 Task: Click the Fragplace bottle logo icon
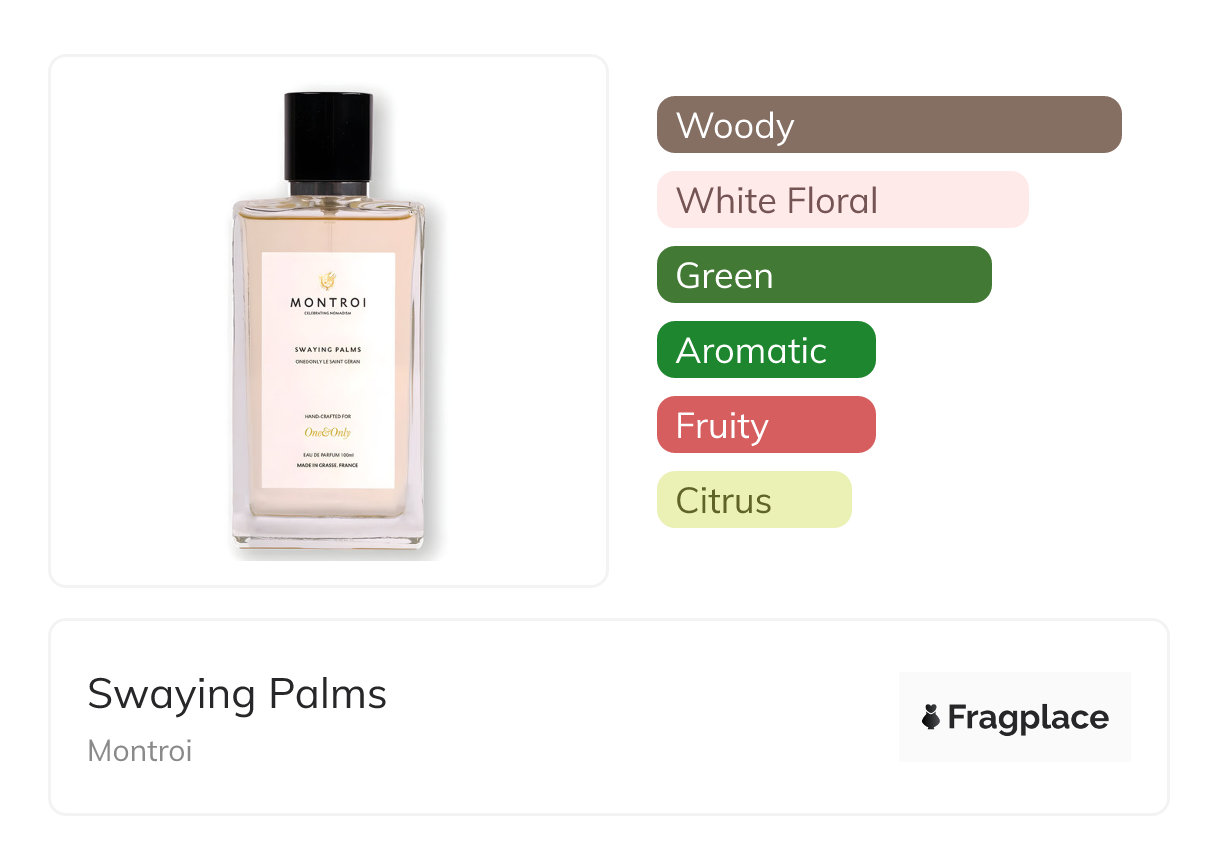(931, 717)
